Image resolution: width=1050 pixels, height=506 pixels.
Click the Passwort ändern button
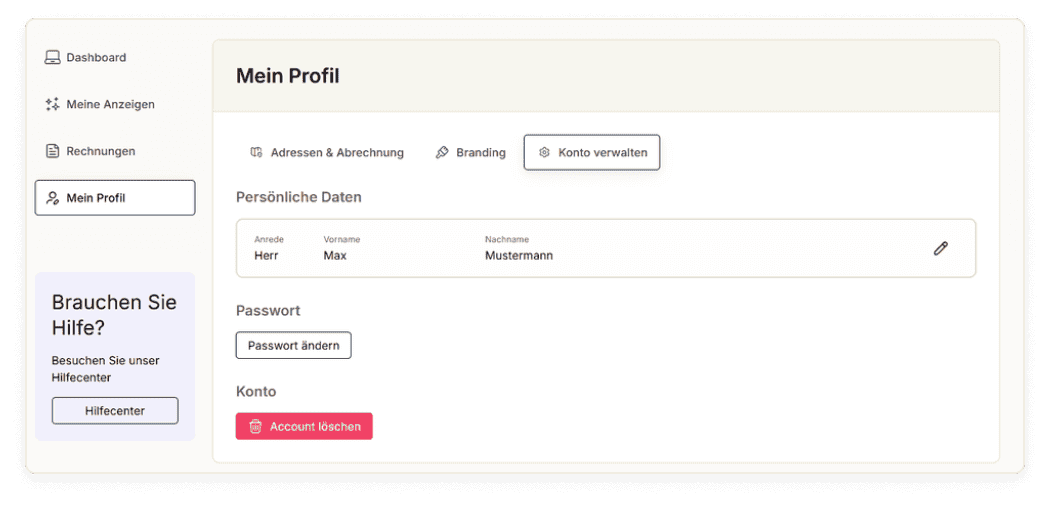tap(293, 345)
